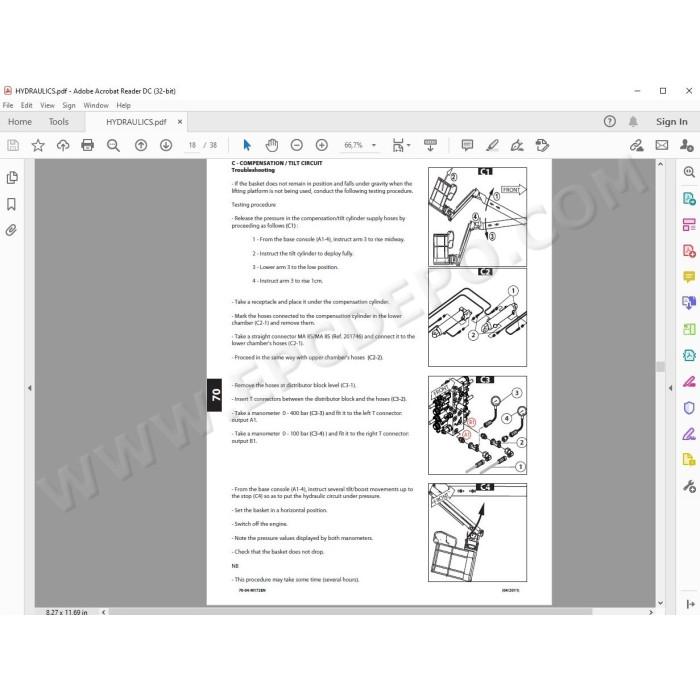Open notifications bell icon
Screen dimensions: 700x700
[x=633, y=121]
